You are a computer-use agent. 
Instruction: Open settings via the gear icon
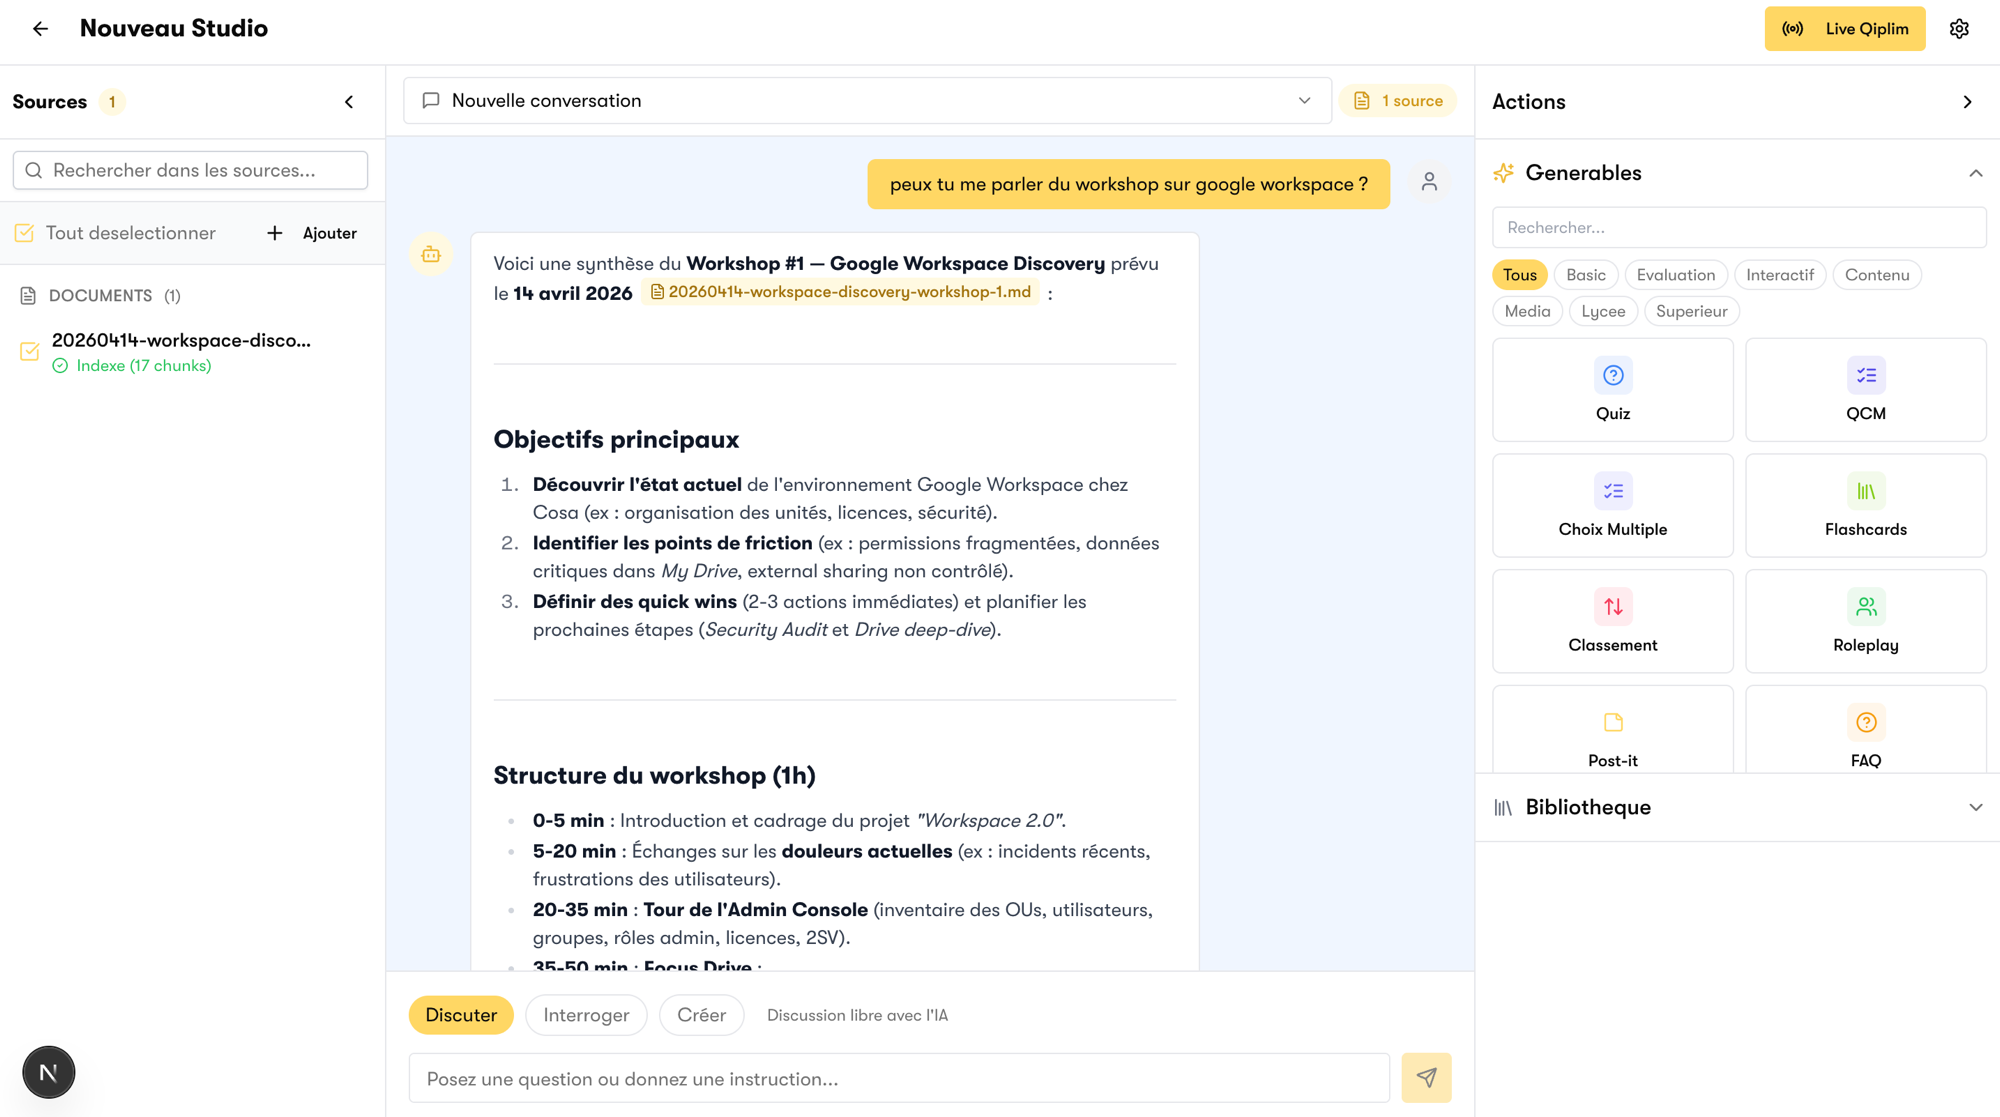point(1959,29)
